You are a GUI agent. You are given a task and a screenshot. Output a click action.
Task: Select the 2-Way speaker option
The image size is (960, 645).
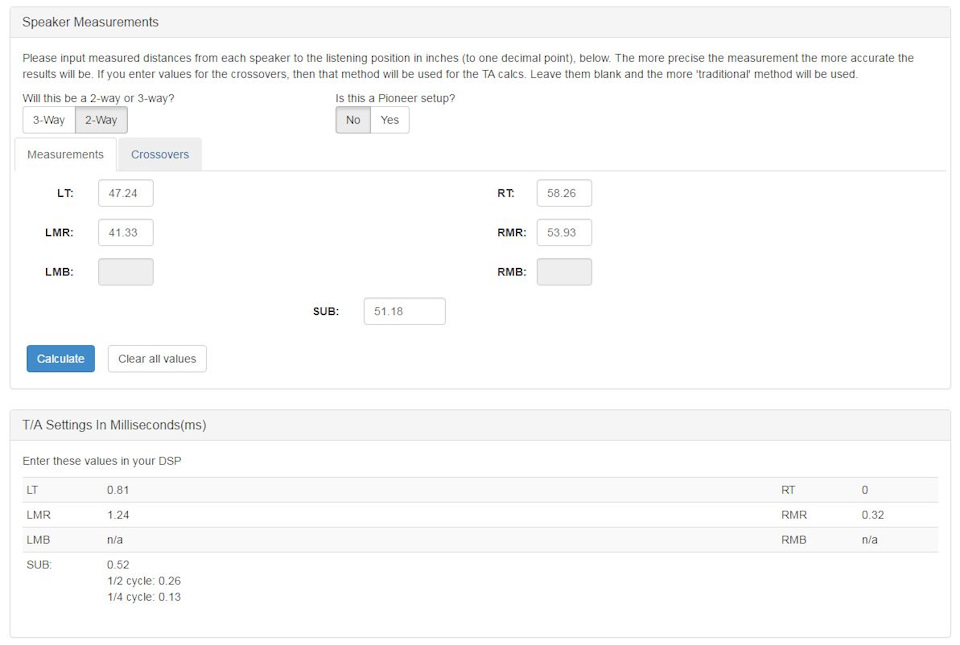[x=101, y=120]
